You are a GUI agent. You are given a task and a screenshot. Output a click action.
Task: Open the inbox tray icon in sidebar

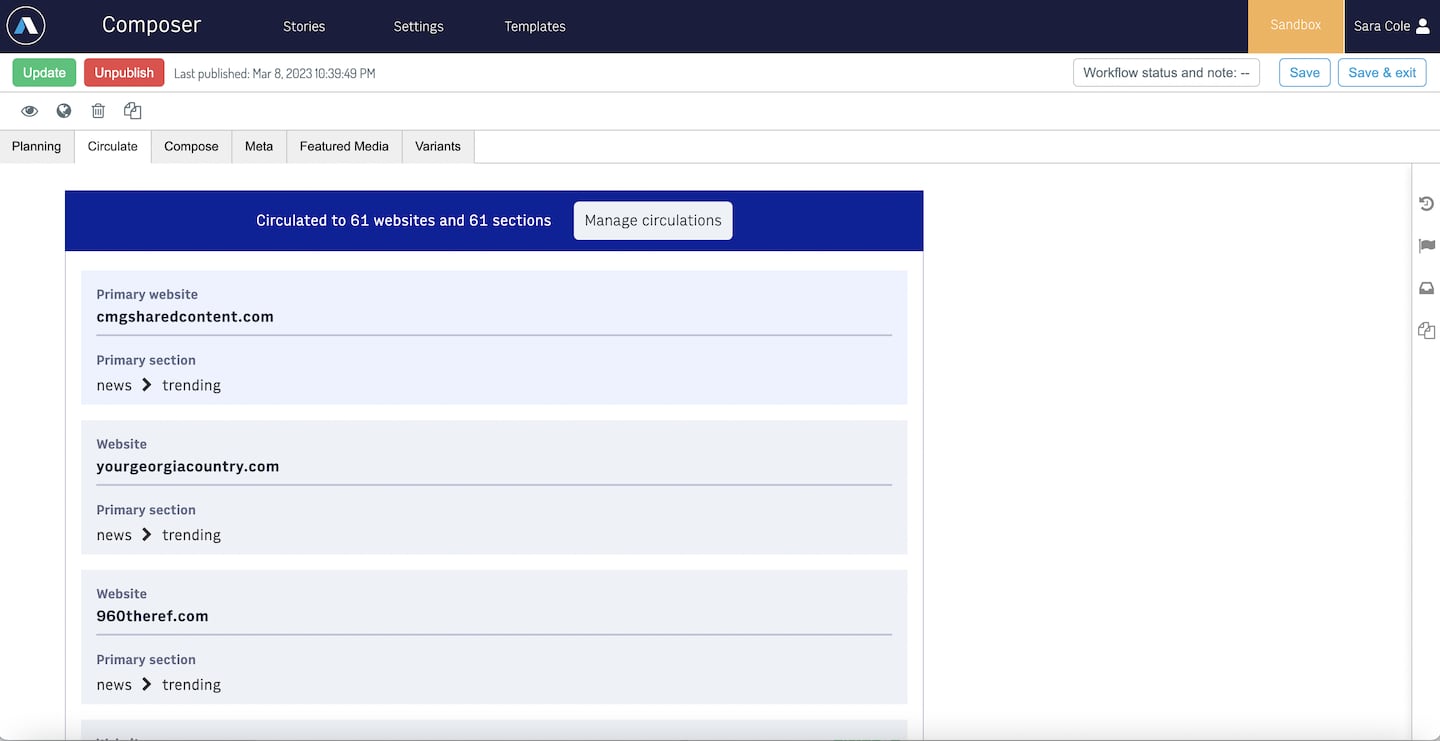click(x=1426, y=288)
